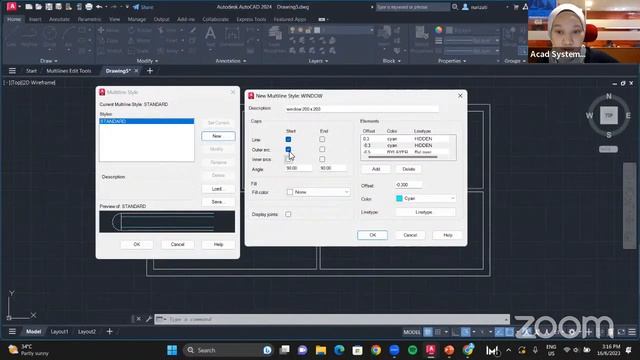Add a new drawing tab with plus icon

click(150, 71)
